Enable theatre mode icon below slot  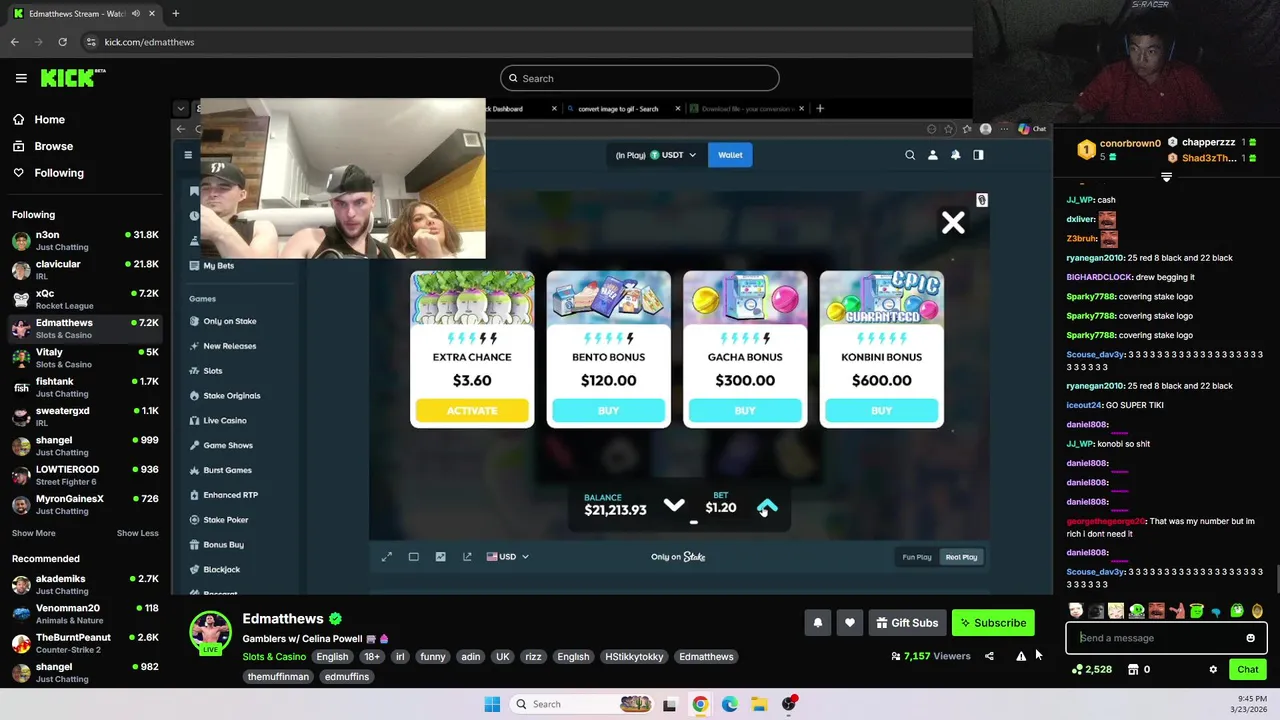[x=414, y=557]
